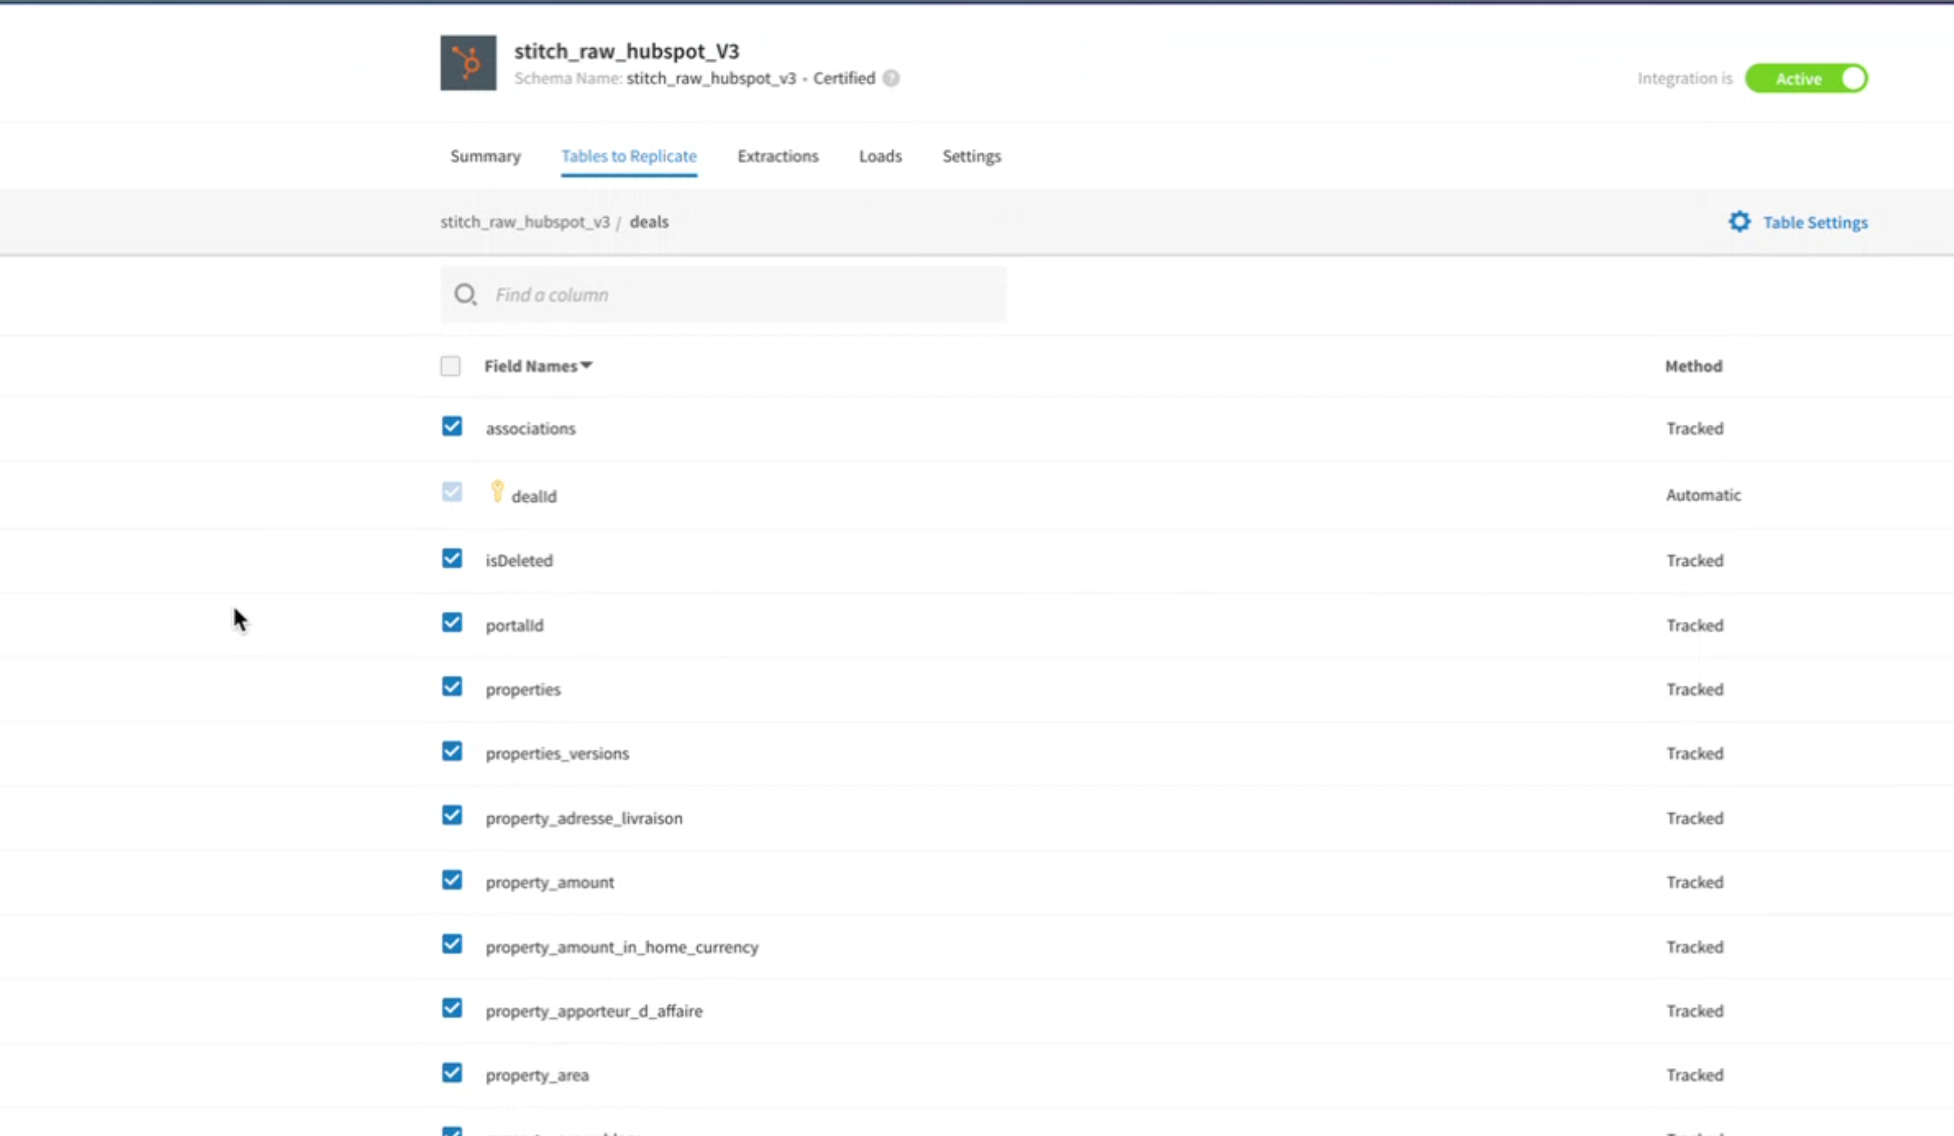1954x1136 pixels.
Task: Open the Summary tab
Action: (x=485, y=156)
